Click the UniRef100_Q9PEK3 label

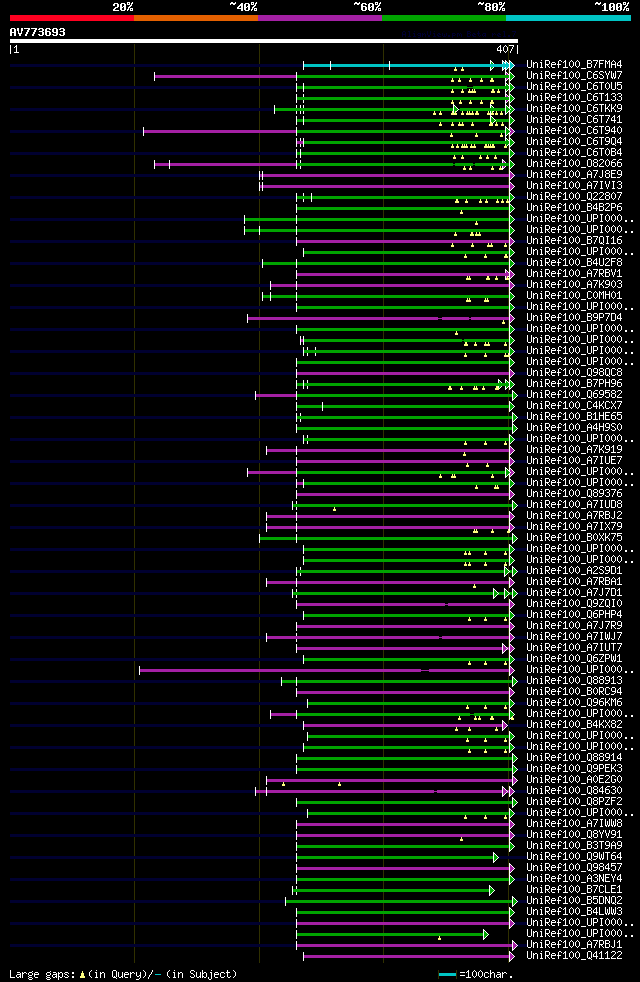[x=574, y=769]
